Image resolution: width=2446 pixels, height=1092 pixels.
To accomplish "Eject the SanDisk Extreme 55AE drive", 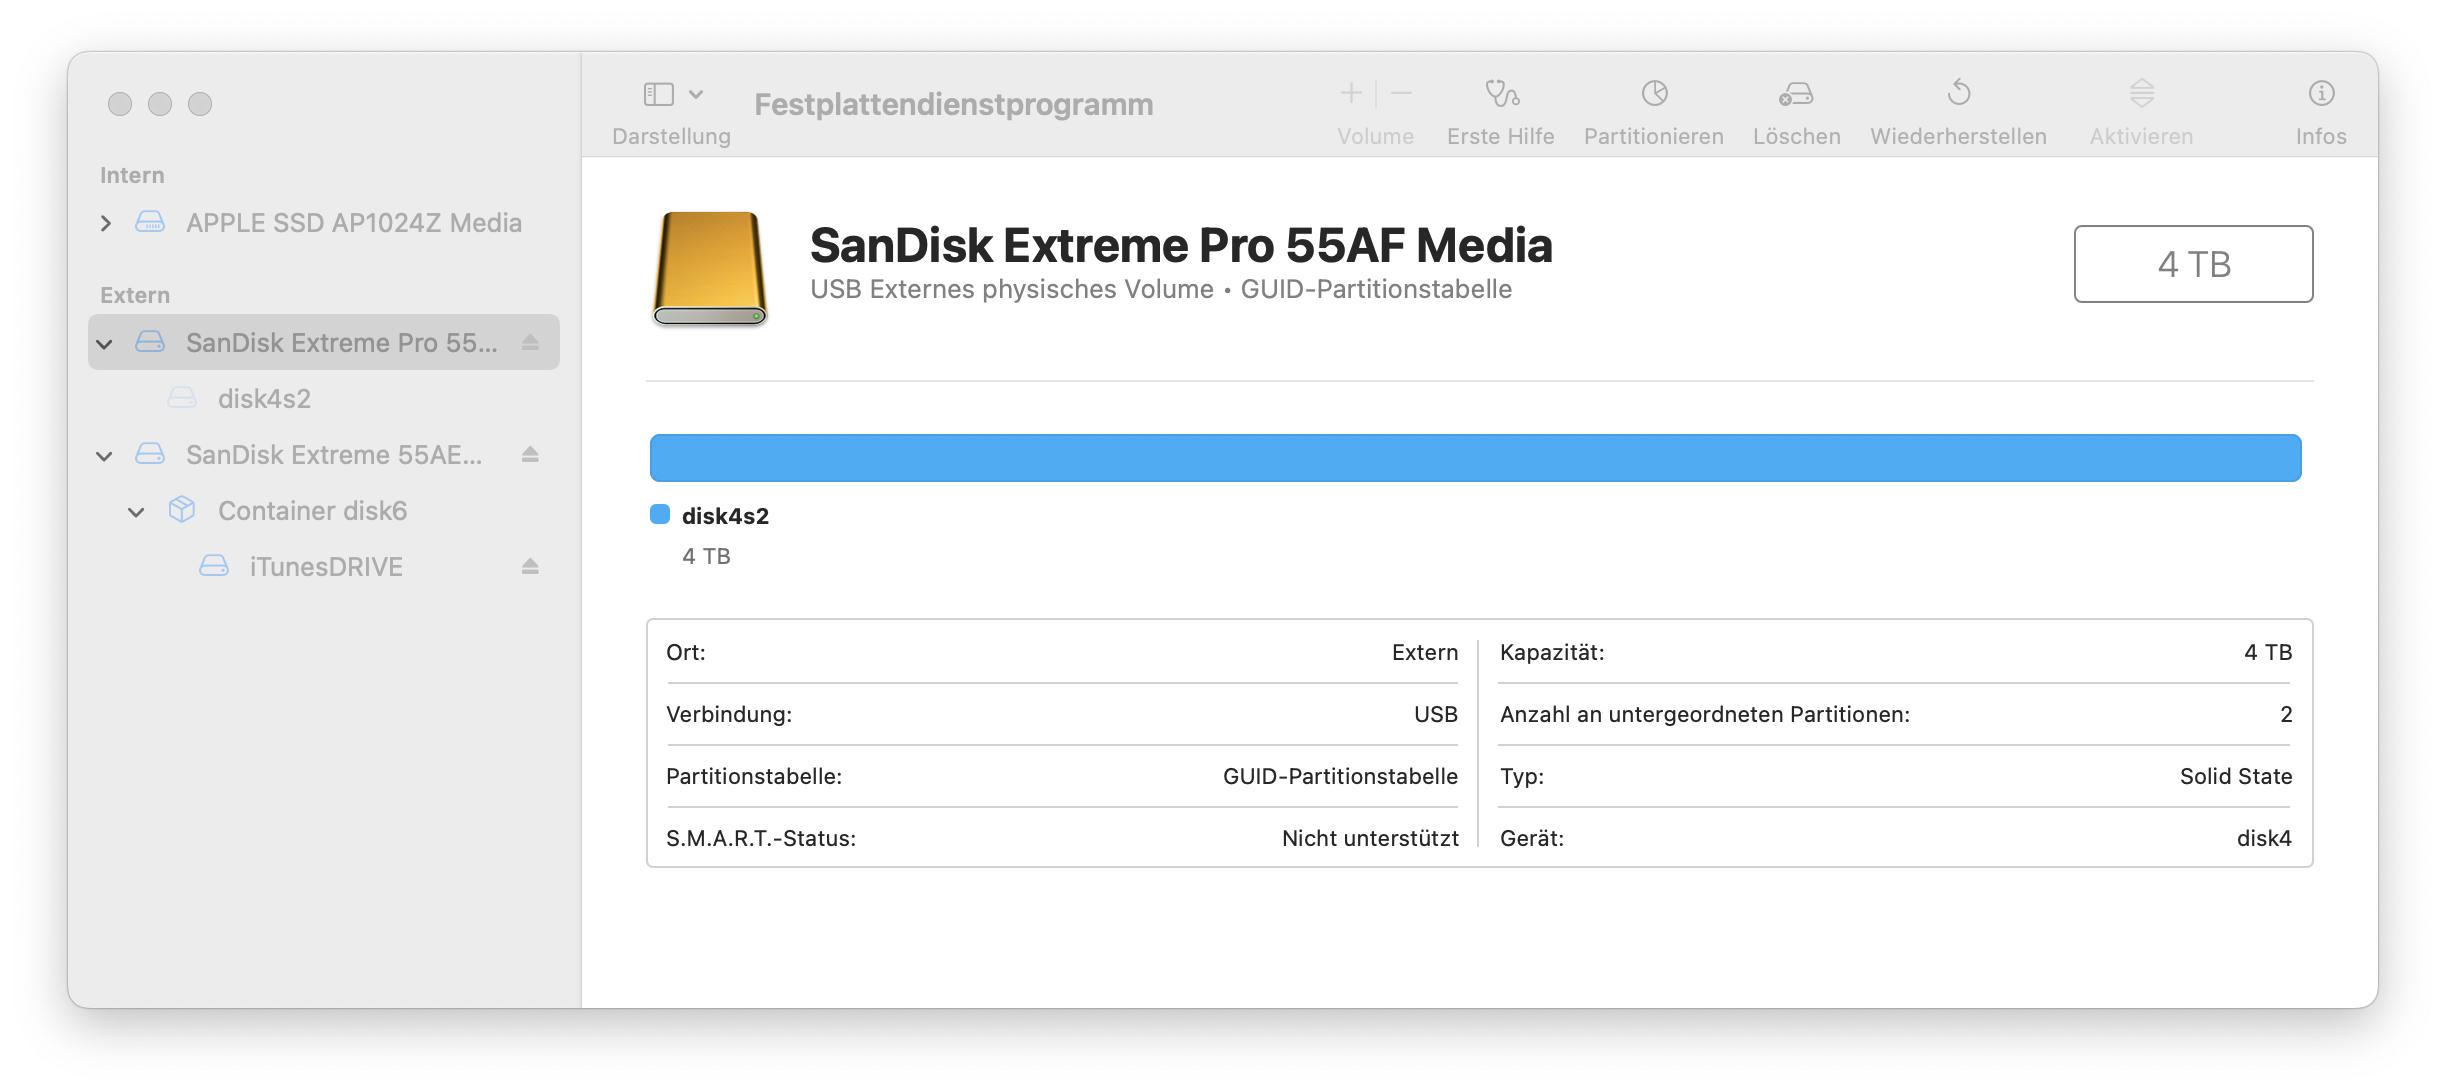I will [531, 454].
